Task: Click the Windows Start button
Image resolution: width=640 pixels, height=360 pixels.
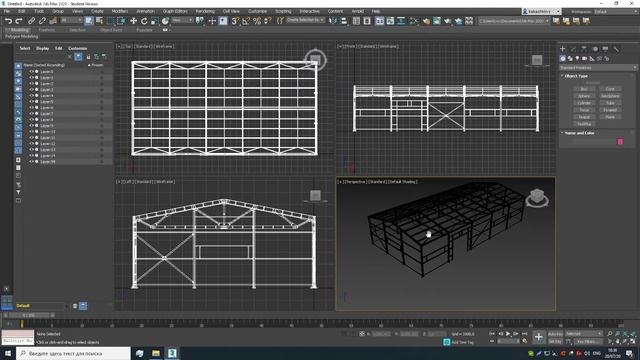Action: pos(8,353)
